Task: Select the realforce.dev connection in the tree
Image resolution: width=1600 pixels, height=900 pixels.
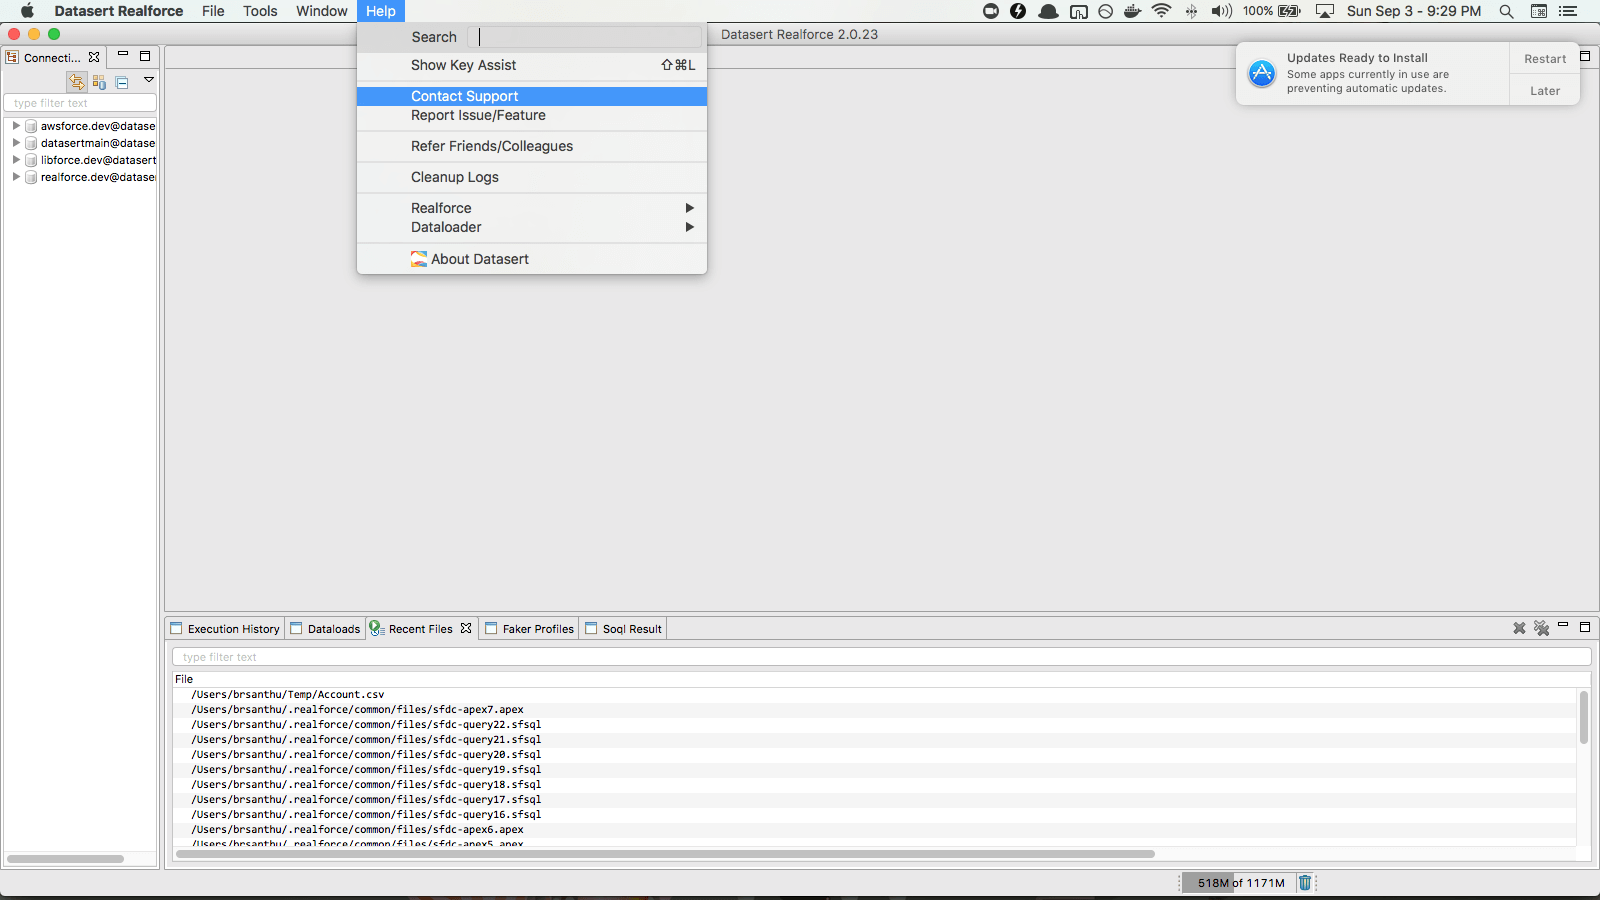Action: 97,177
